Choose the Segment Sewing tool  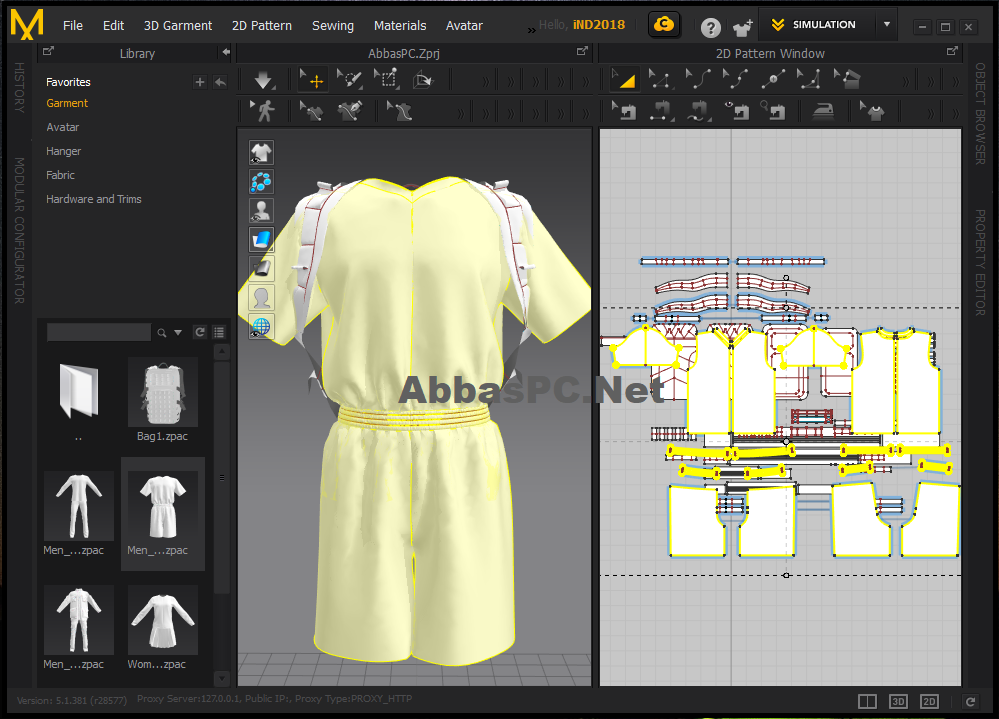[x=661, y=111]
